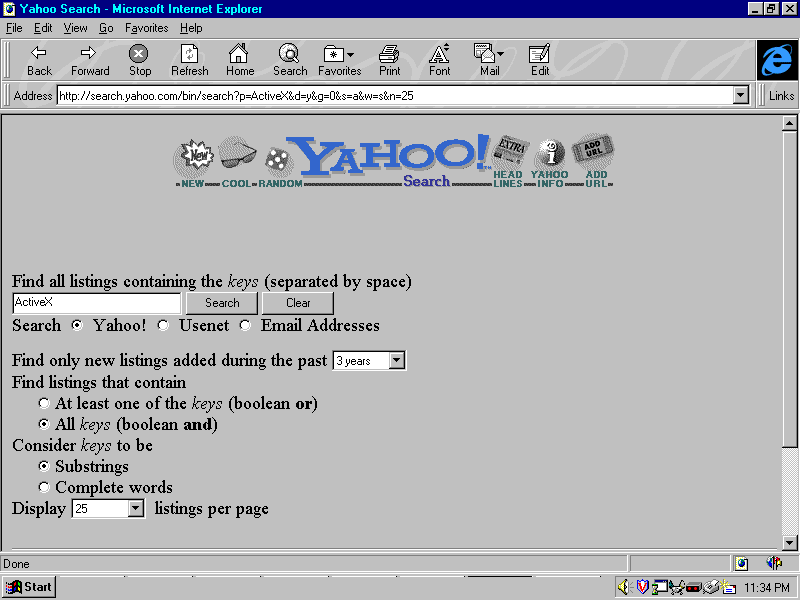This screenshot has width=800, height=600.
Task: Click the Search button beside the keys field
Action: 222,303
